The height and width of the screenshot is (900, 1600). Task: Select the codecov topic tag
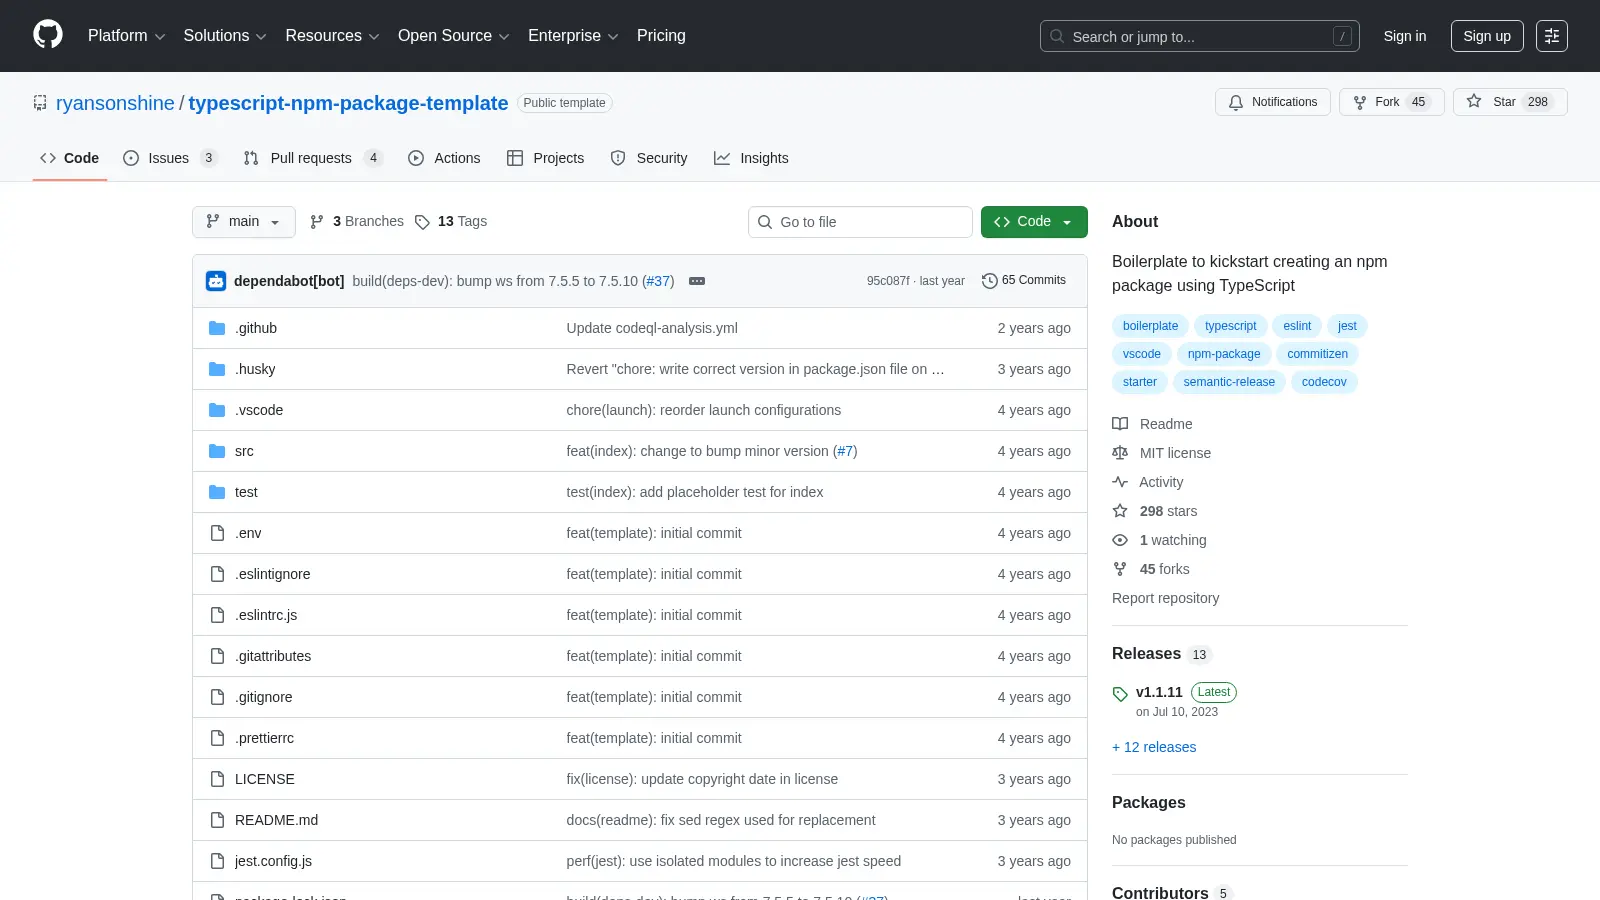tap(1324, 382)
